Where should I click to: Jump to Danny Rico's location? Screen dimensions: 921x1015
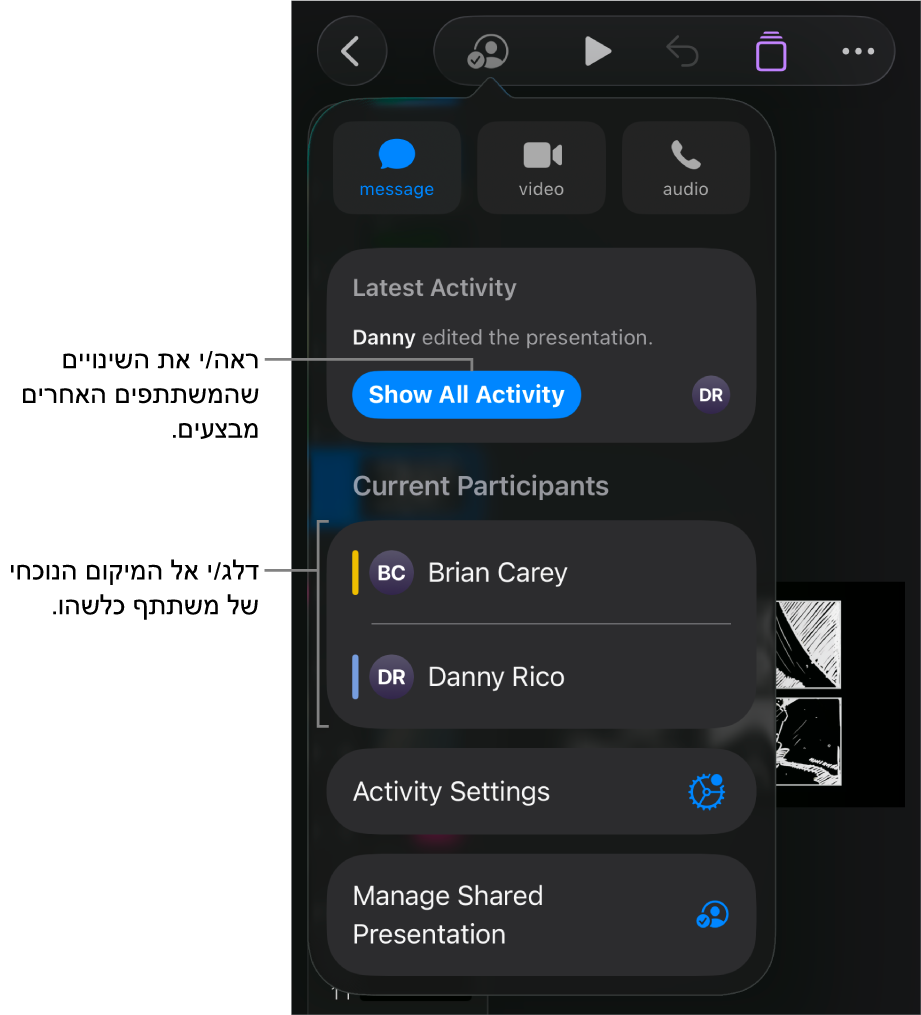click(x=541, y=676)
